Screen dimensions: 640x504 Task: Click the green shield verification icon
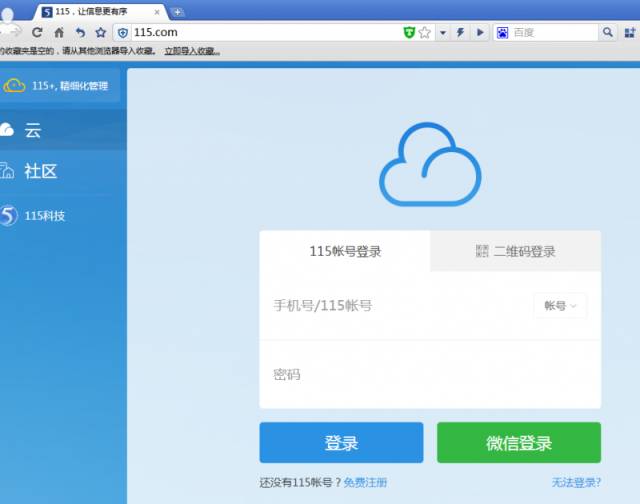coord(409,32)
